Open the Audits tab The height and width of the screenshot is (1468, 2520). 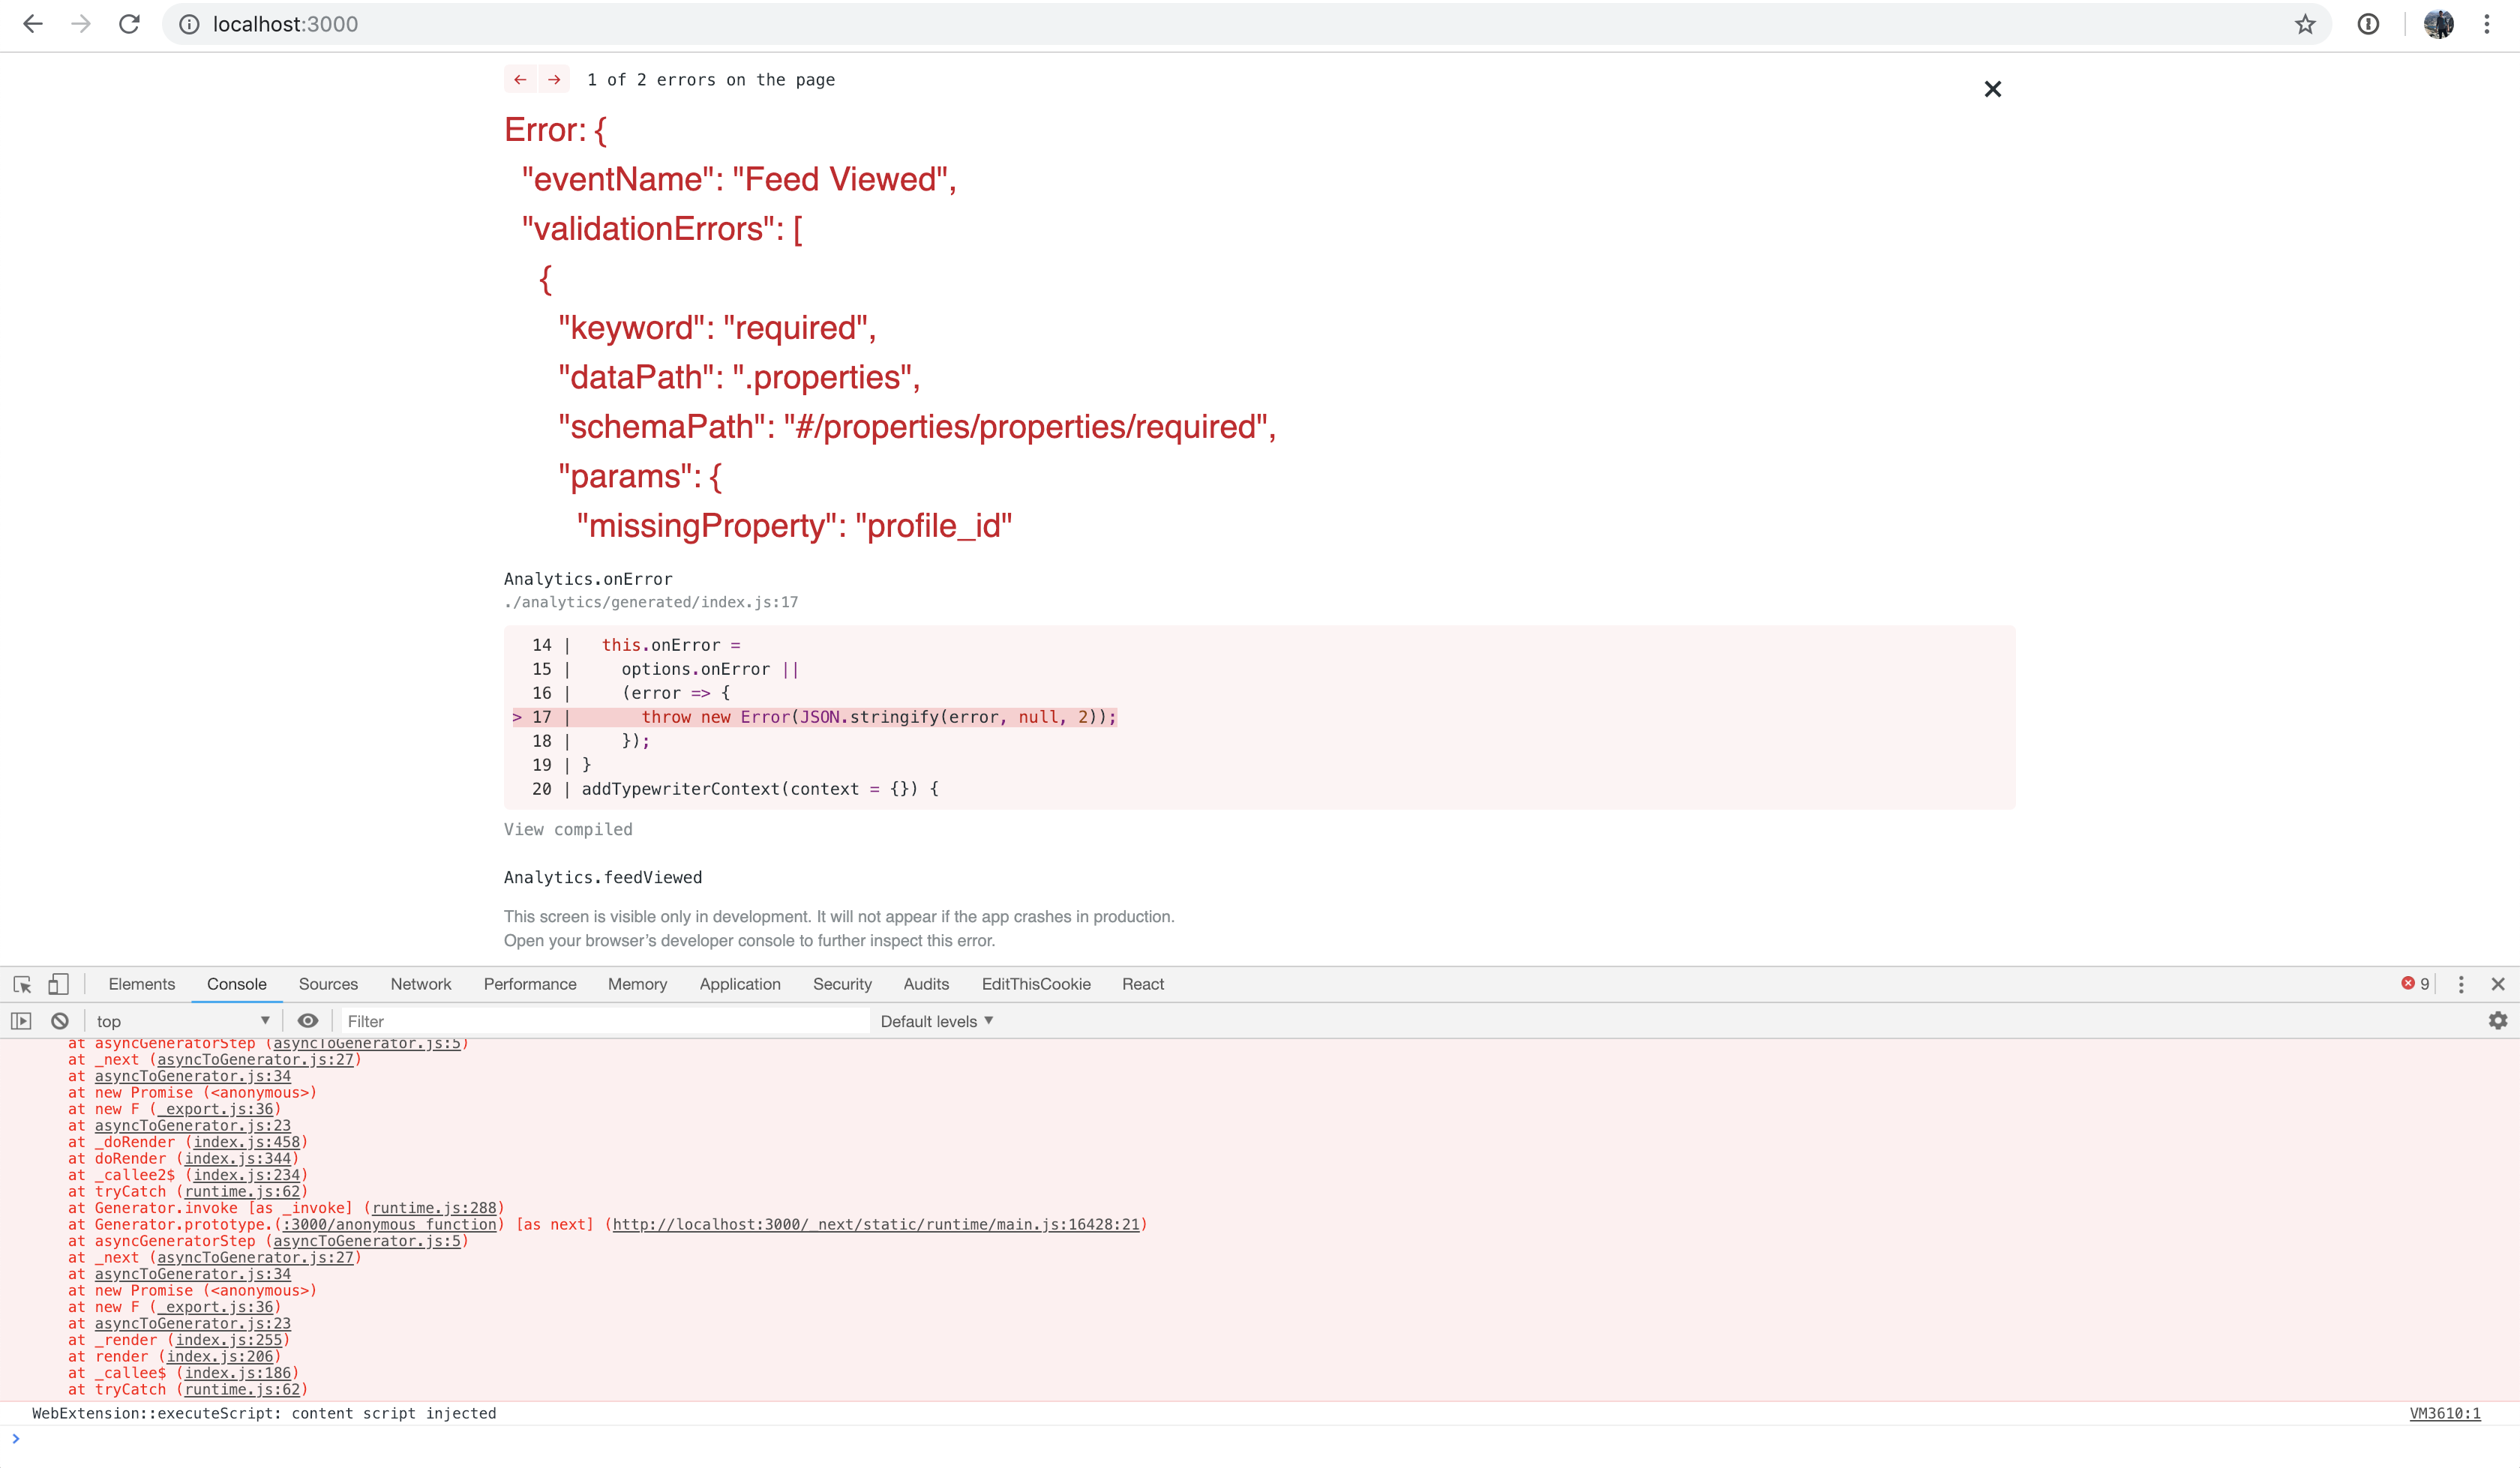[926, 984]
